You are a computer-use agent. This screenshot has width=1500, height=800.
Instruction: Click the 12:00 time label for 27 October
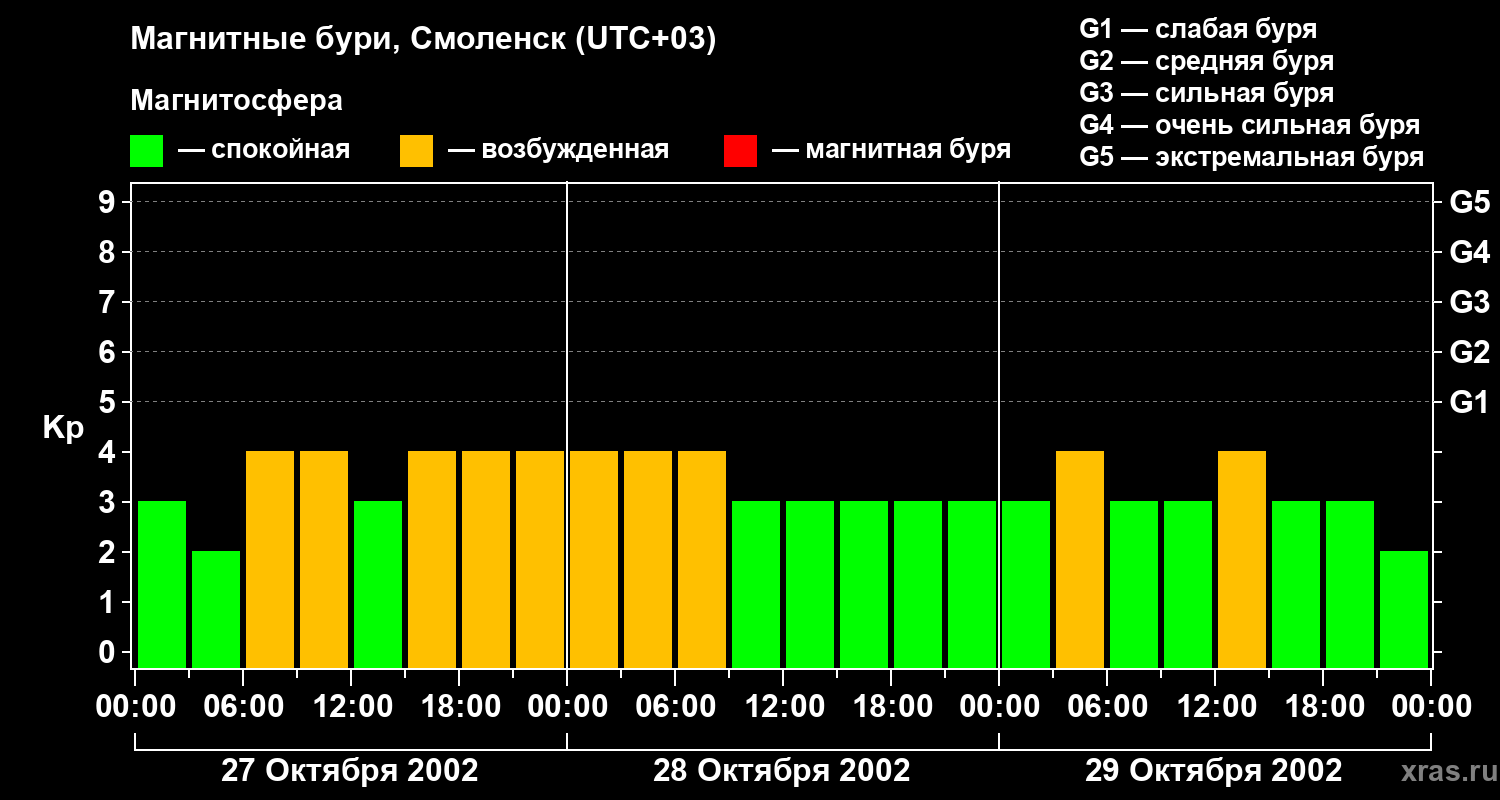pyautogui.click(x=351, y=707)
